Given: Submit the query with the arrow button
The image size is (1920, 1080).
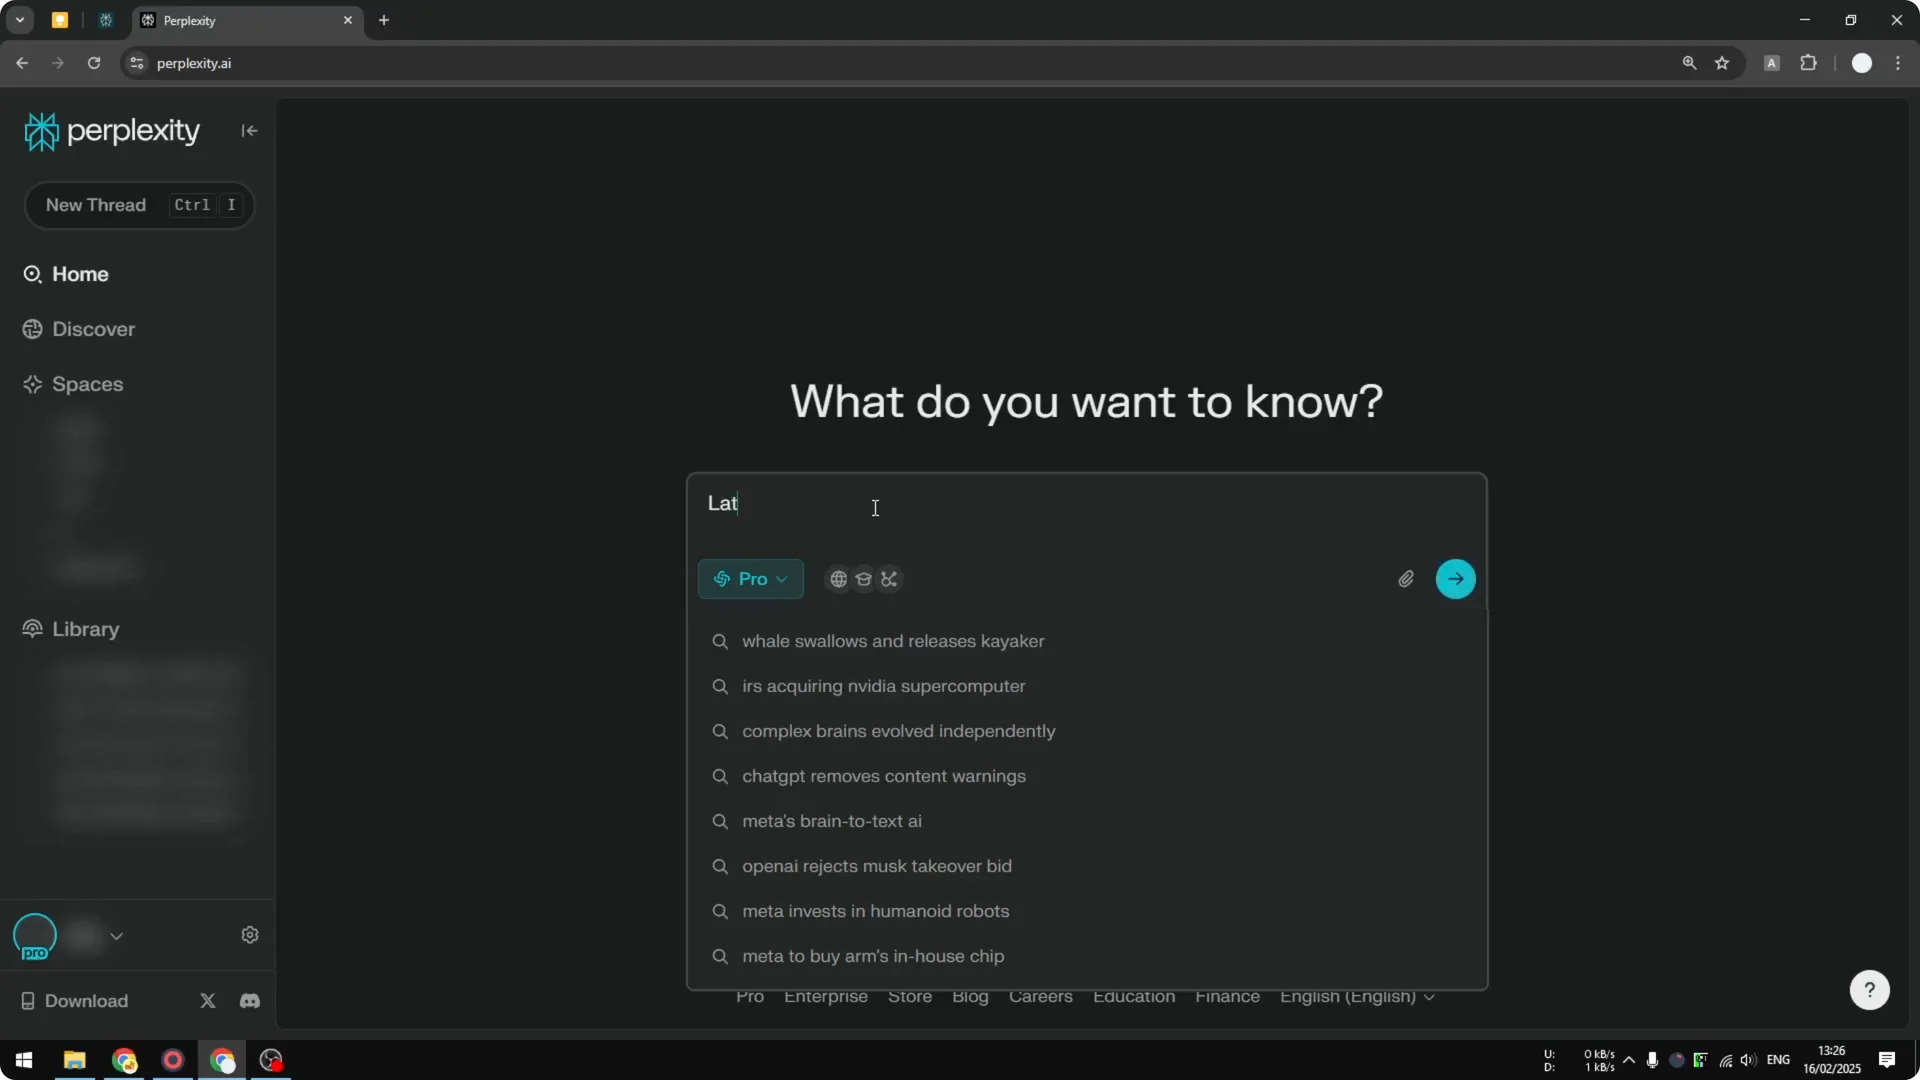Looking at the screenshot, I should [1455, 579].
